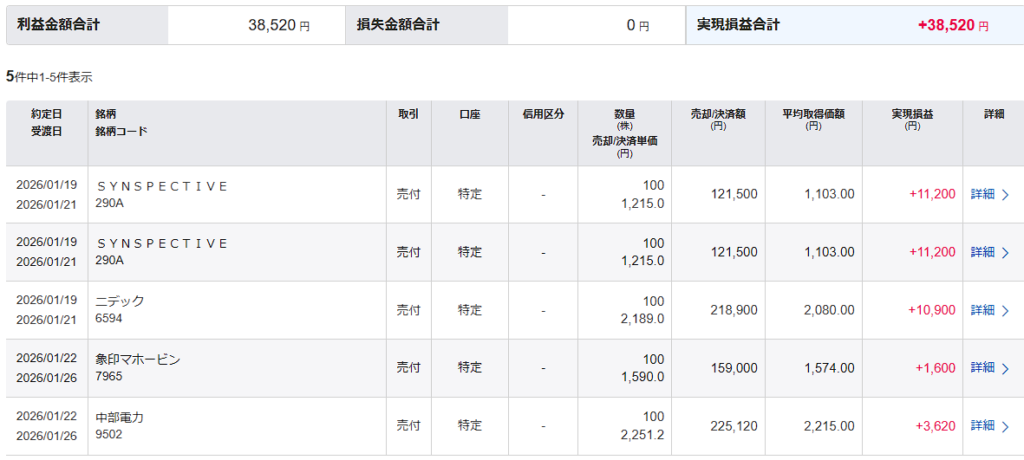This screenshot has width=1024, height=460.
Task: Open 詳細 link for first SYNSPECTIVE row
Action: pos(983,195)
